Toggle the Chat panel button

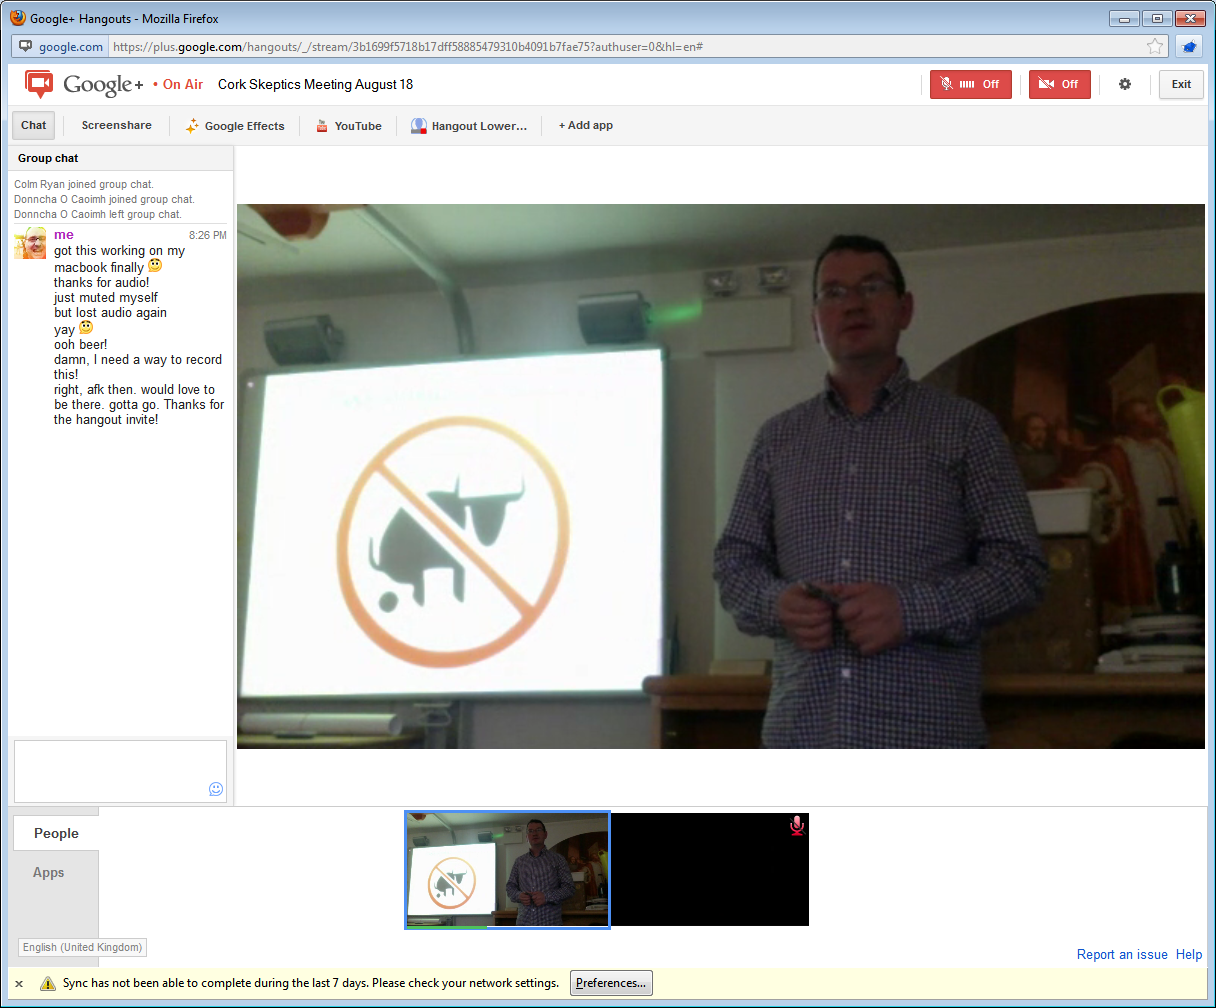click(x=34, y=126)
